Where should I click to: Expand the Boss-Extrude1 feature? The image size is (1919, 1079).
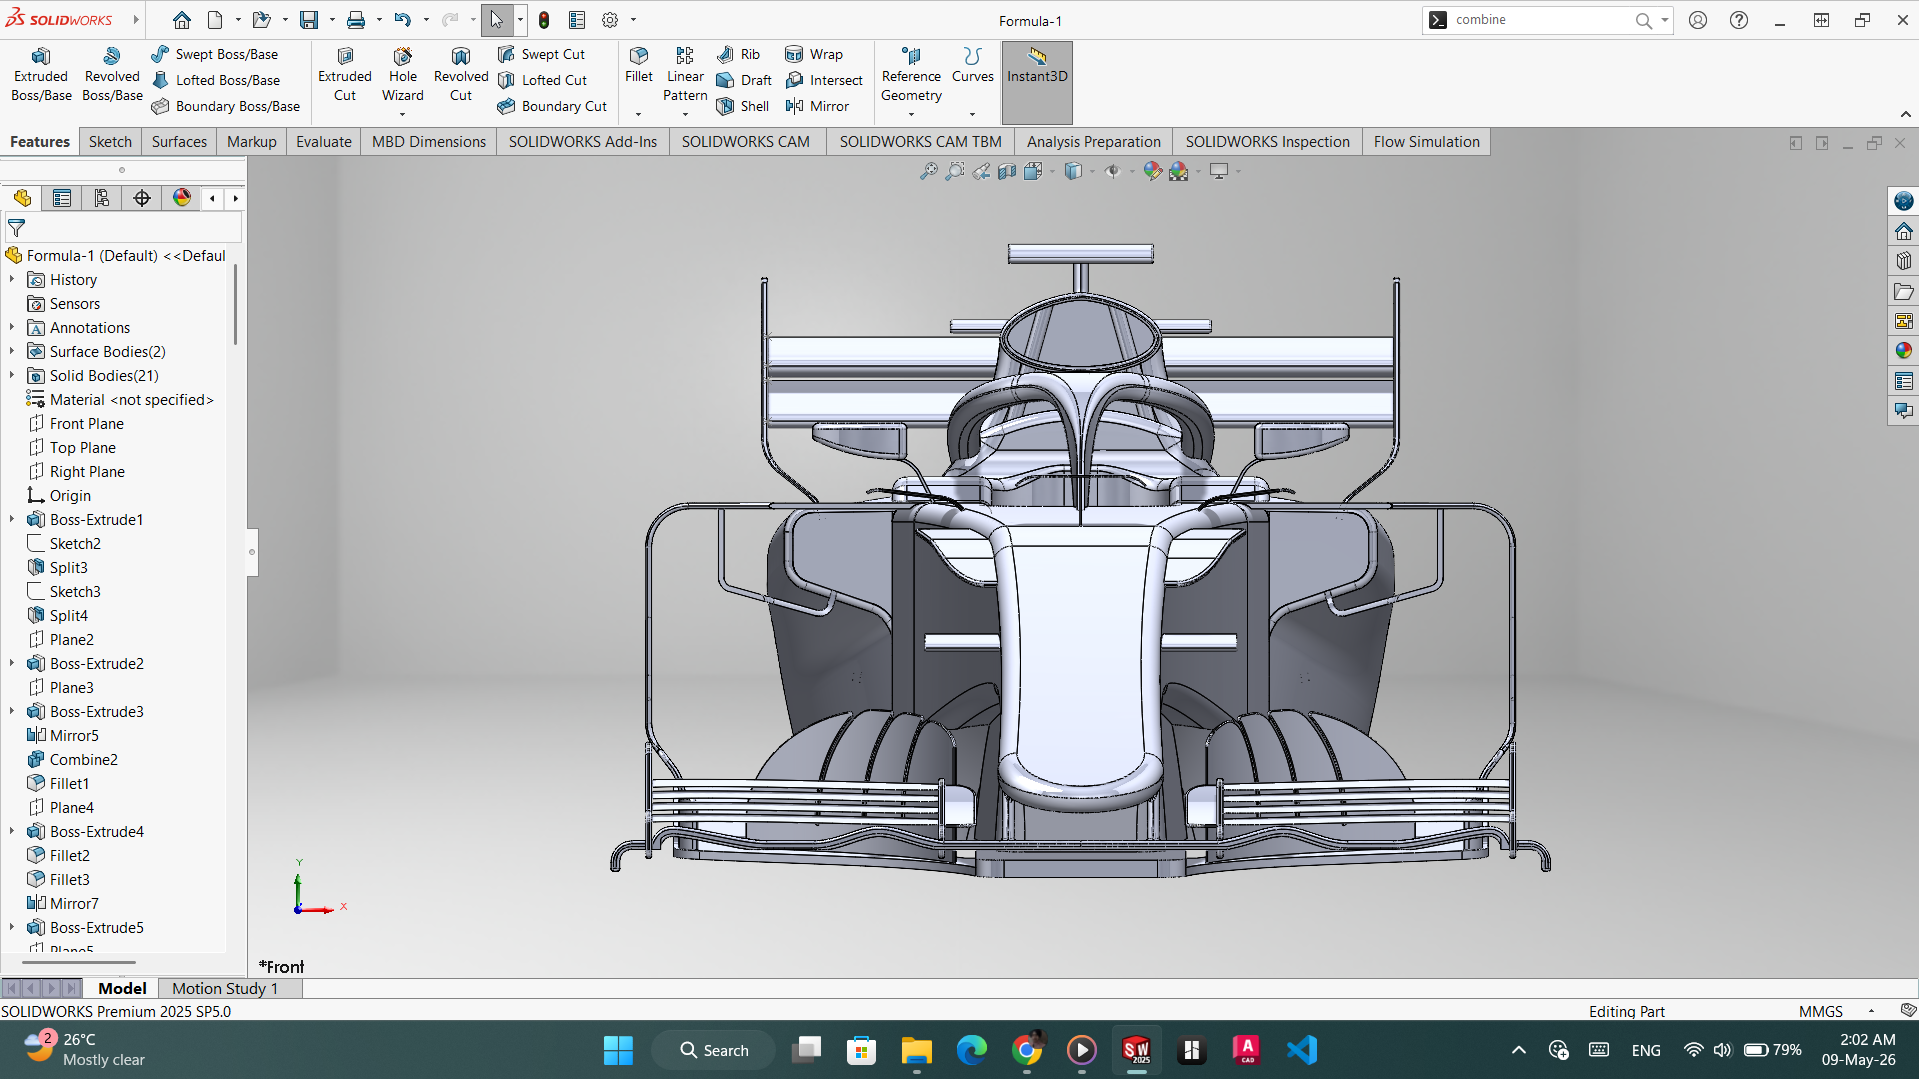12,519
